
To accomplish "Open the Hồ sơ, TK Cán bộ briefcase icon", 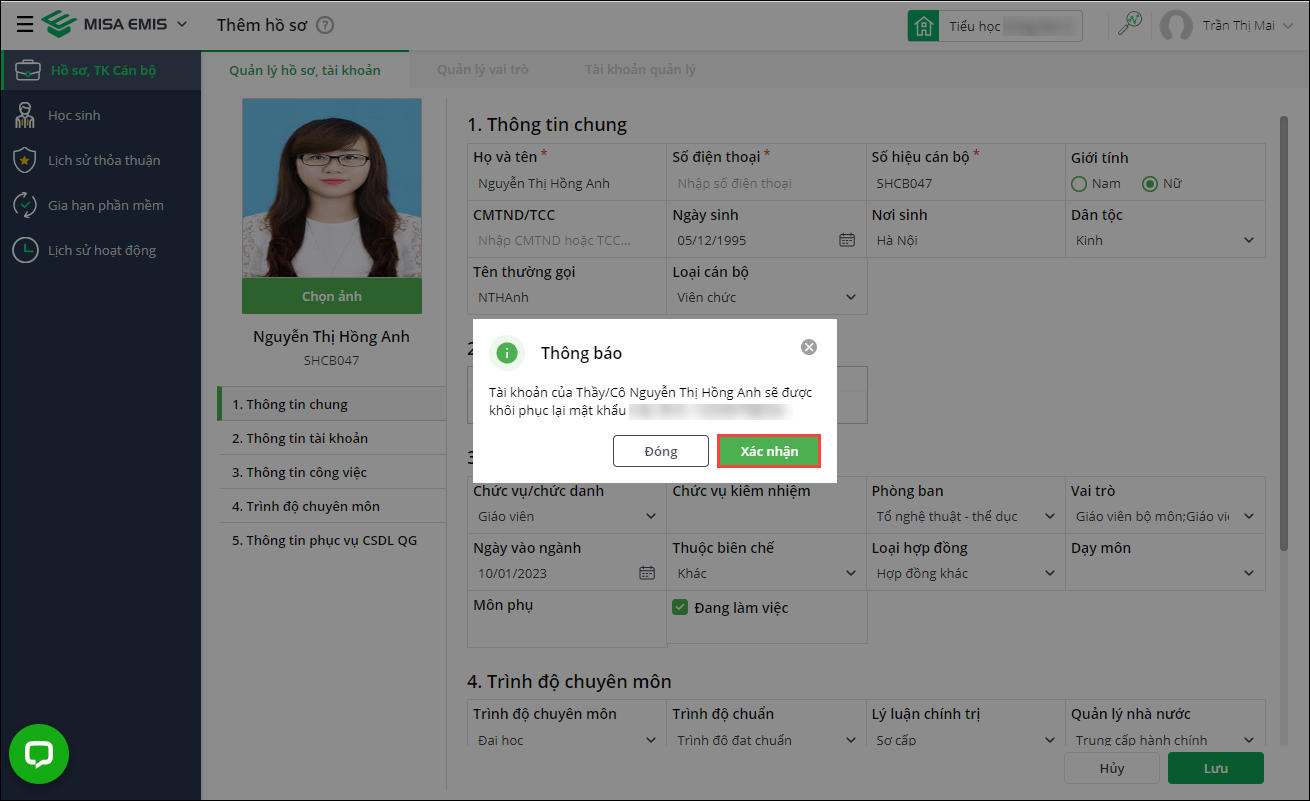I will (27, 70).
